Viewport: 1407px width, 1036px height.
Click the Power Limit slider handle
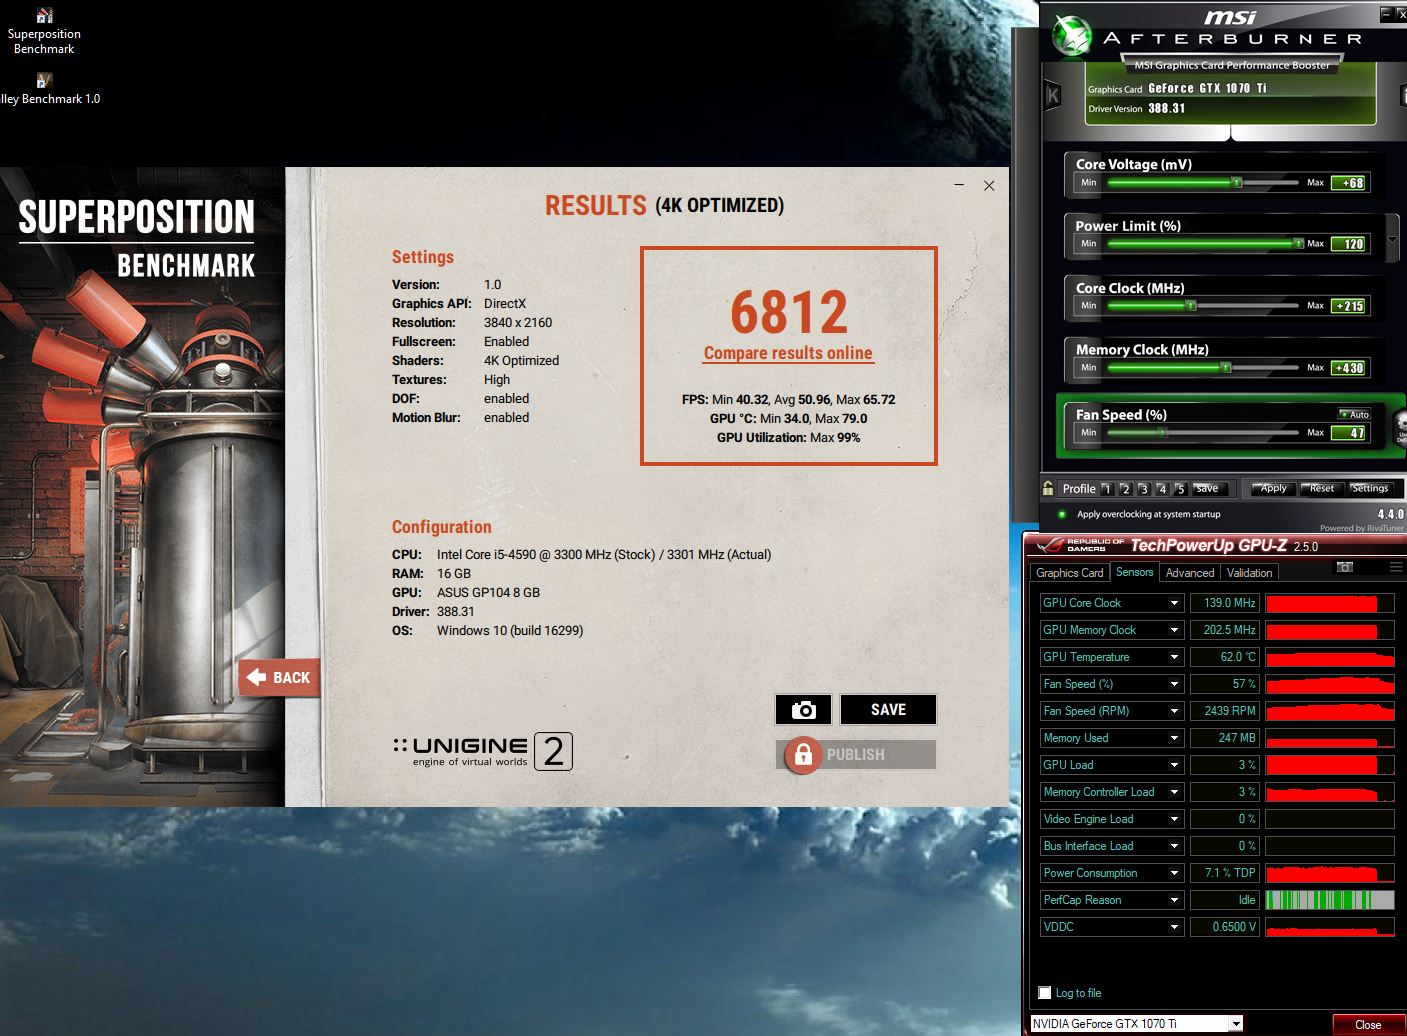(1298, 243)
